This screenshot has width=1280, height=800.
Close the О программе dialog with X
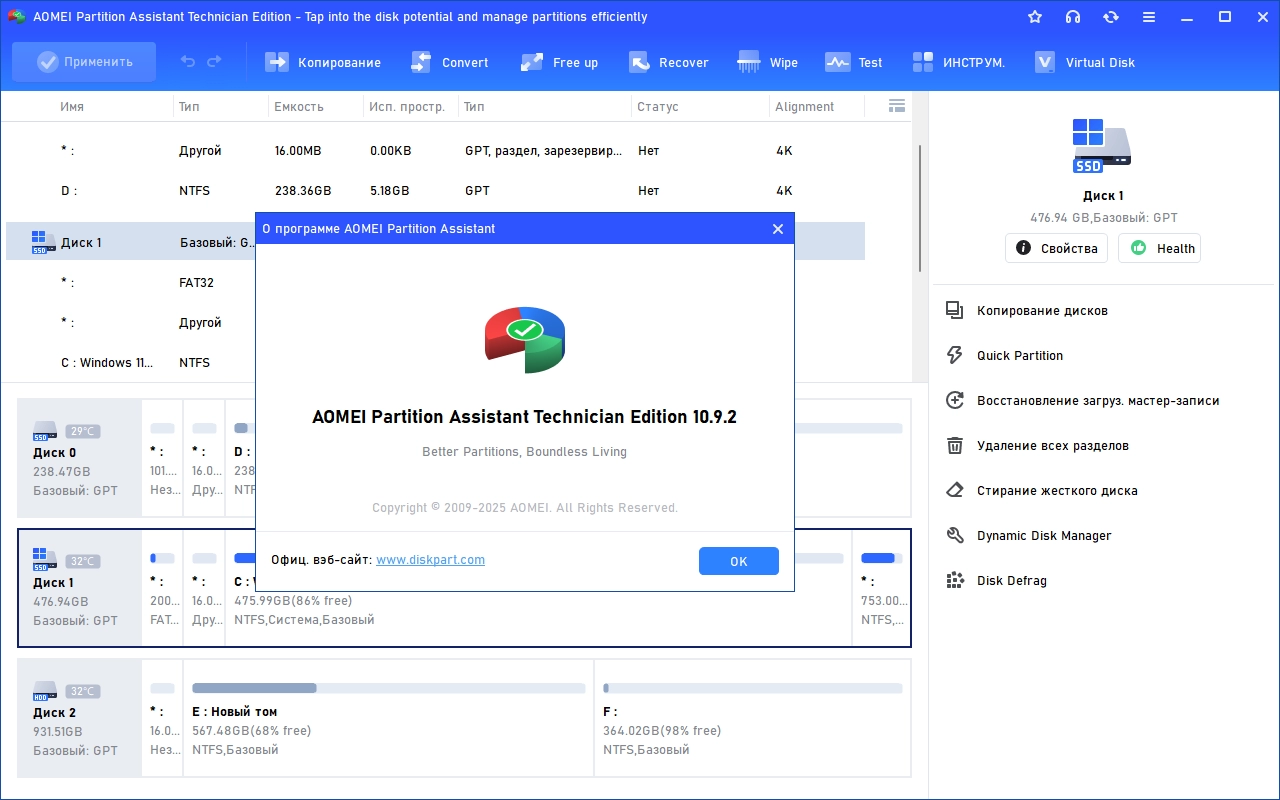tap(778, 229)
